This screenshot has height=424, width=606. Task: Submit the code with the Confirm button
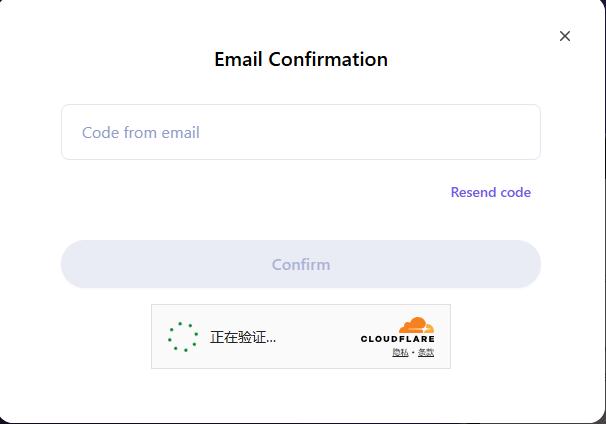tap(300, 264)
